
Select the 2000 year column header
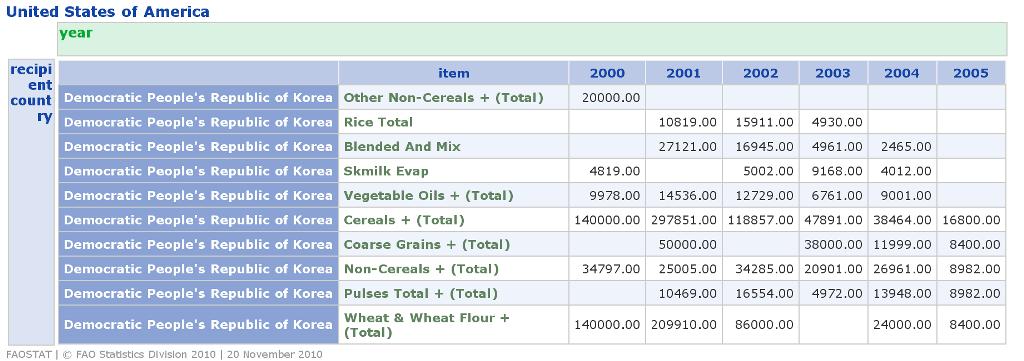tap(607, 73)
